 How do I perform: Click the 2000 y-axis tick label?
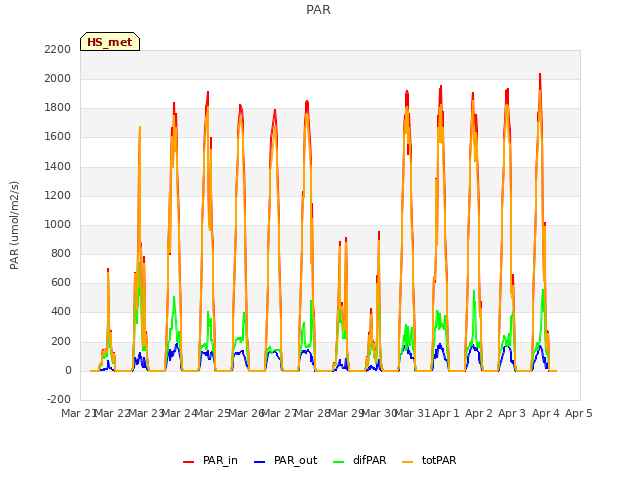pyautogui.click(x=58, y=78)
